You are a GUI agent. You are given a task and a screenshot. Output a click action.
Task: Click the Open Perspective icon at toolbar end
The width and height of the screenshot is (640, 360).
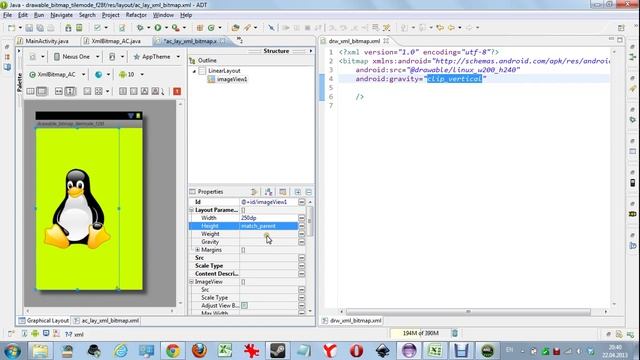pos(621,28)
